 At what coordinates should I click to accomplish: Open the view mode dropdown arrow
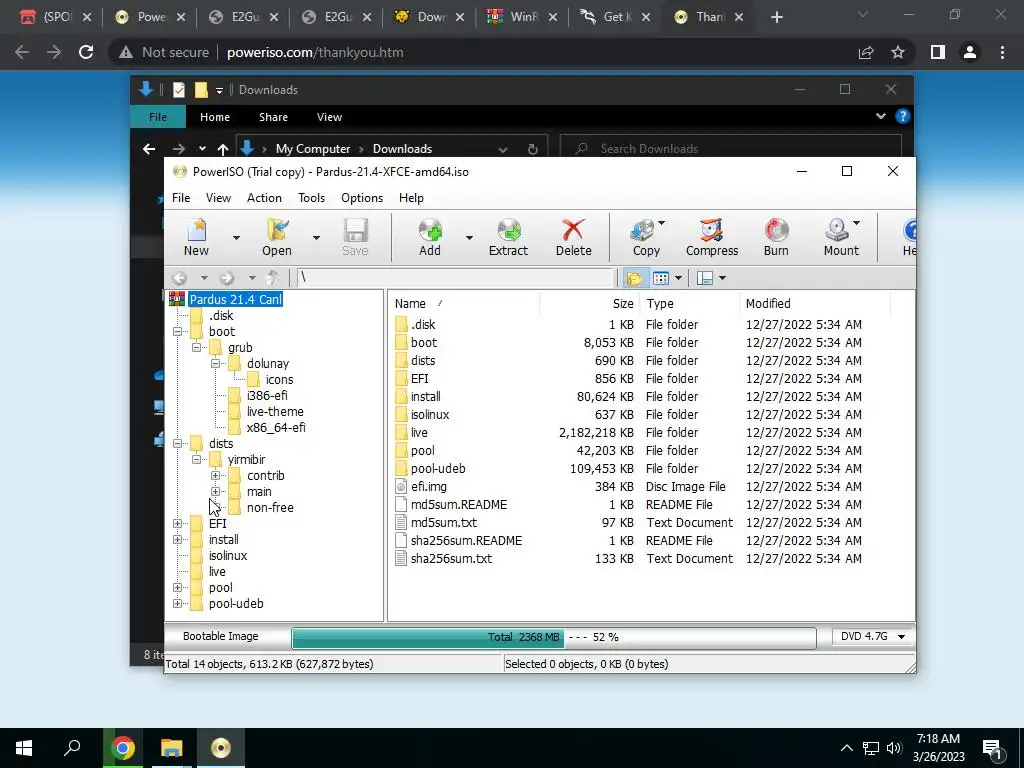pos(679,278)
